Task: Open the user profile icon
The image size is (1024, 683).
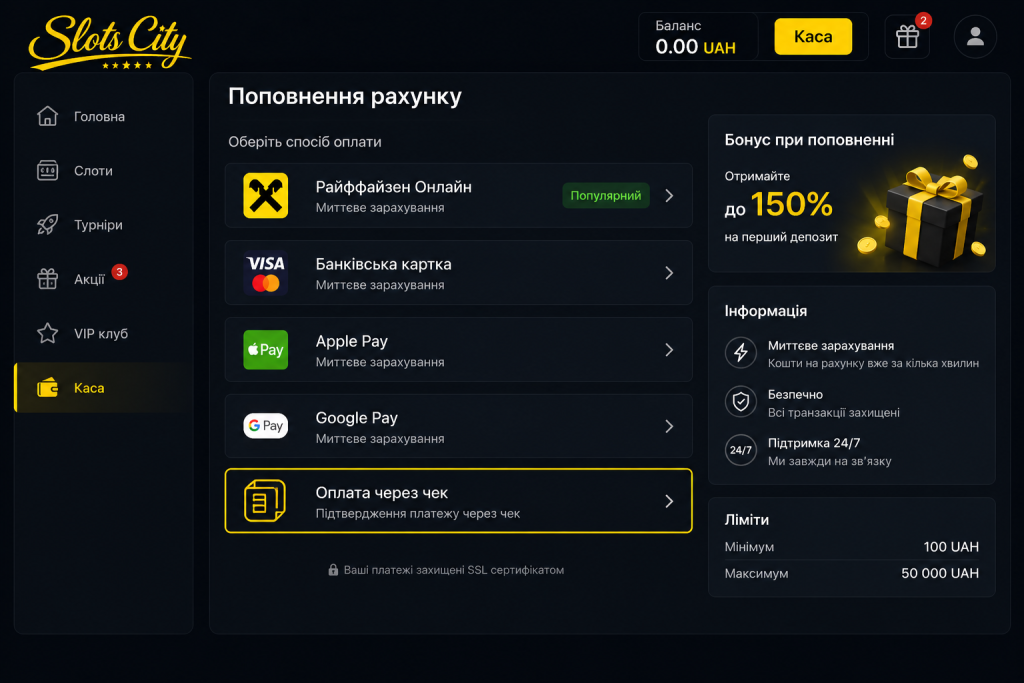Action: pyautogui.click(x=975, y=37)
